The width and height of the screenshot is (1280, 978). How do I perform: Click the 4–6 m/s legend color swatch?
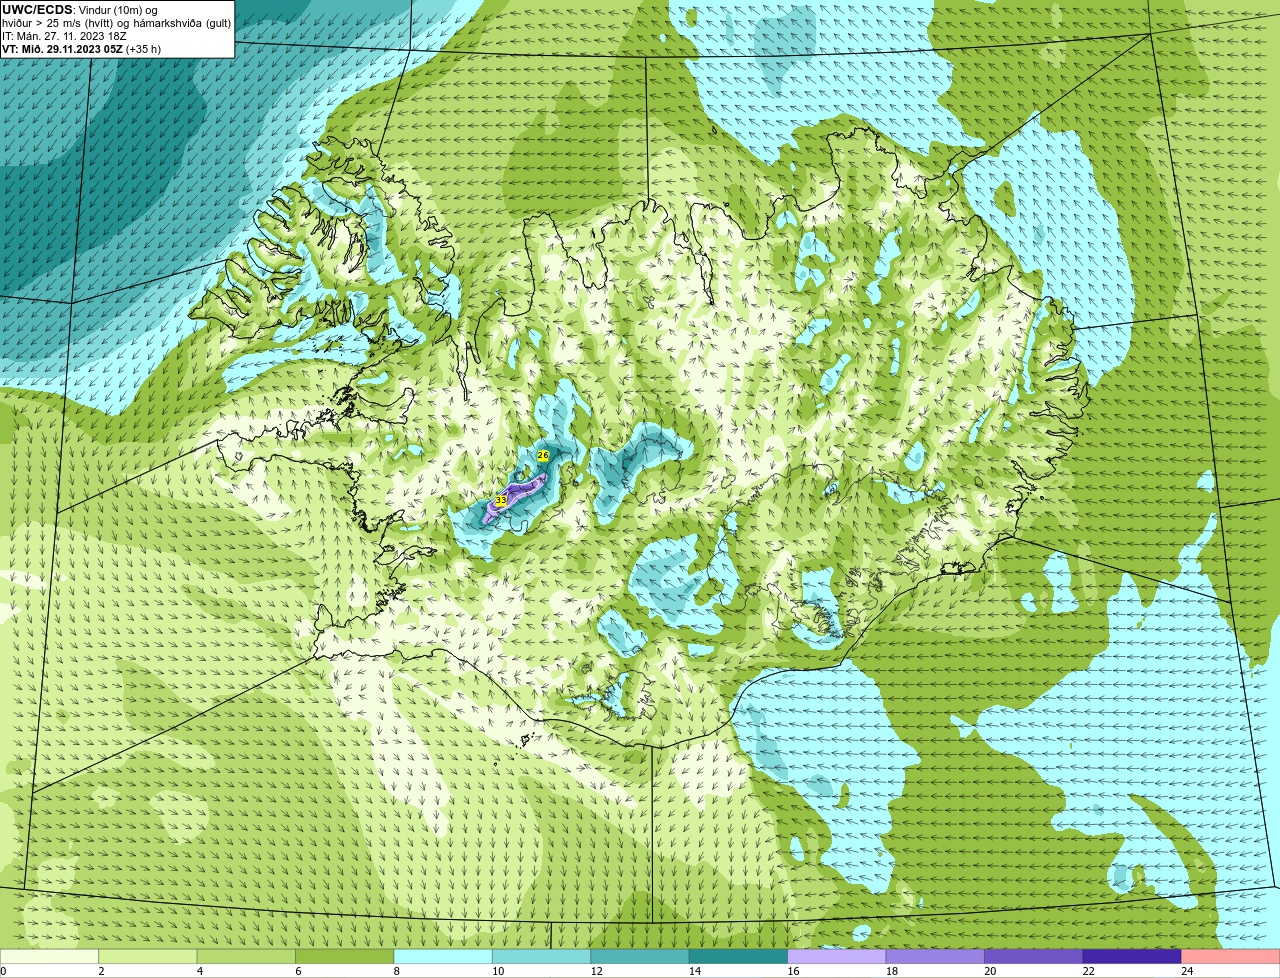pyautogui.click(x=246, y=957)
